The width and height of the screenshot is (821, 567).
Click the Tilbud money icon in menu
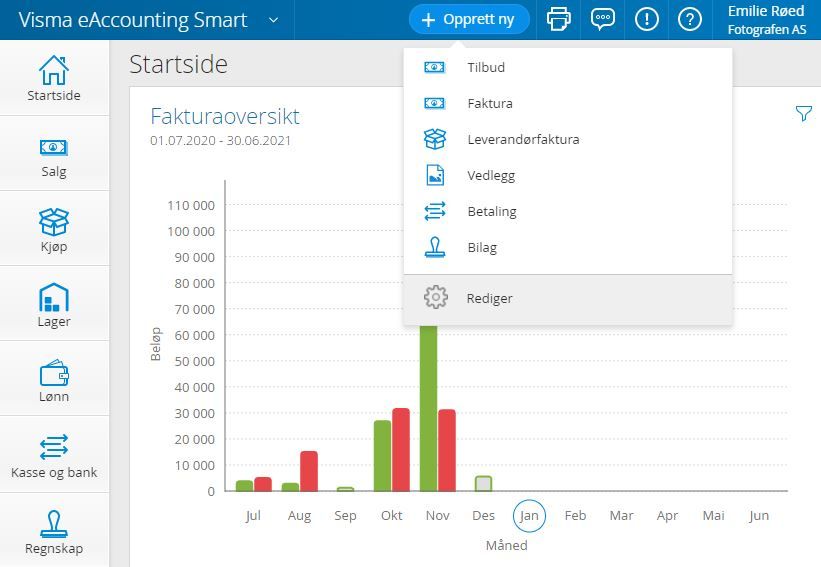(435, 67)
